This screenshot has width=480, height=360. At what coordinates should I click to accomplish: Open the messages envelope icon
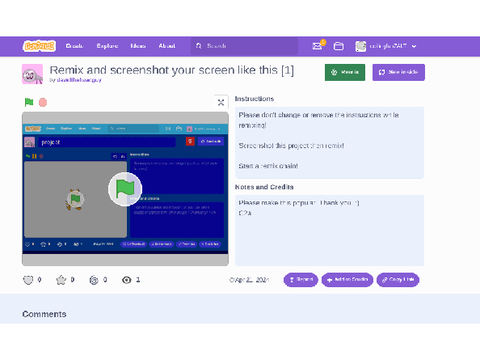(x=317, y=46)
